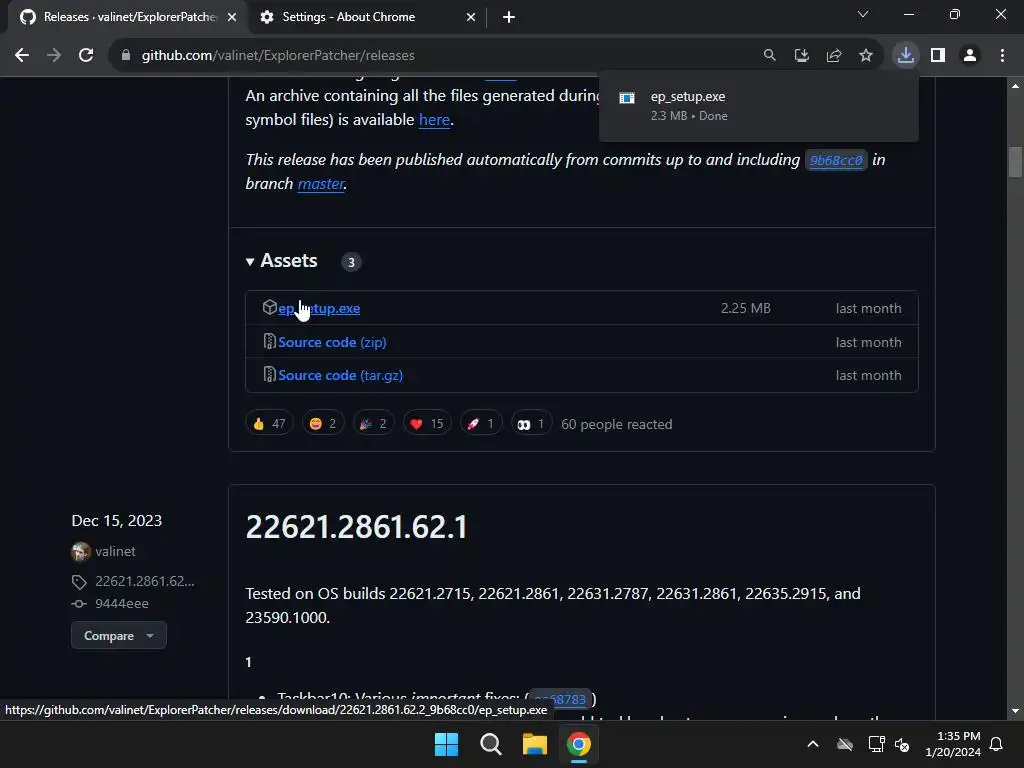This screenshot has width=1024, height=768.
Task: Open the network display tray icon
Action: click(876, 744)
